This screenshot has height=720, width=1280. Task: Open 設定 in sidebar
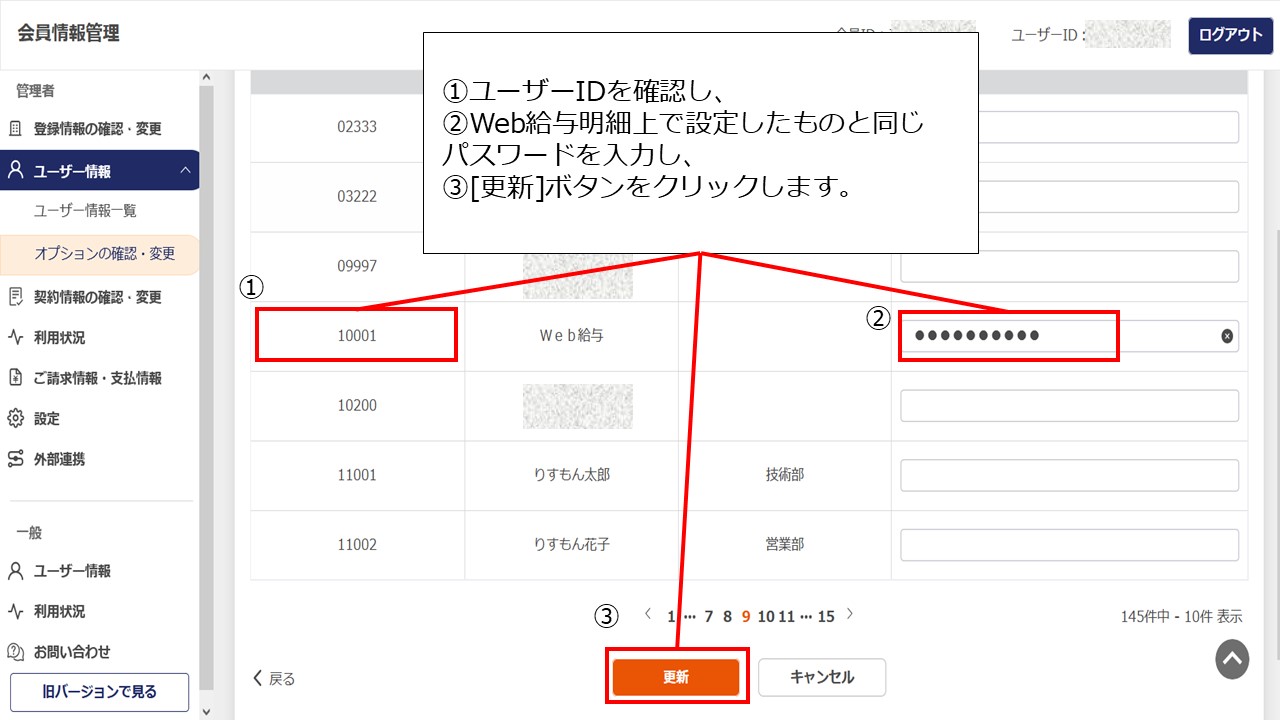46,419
